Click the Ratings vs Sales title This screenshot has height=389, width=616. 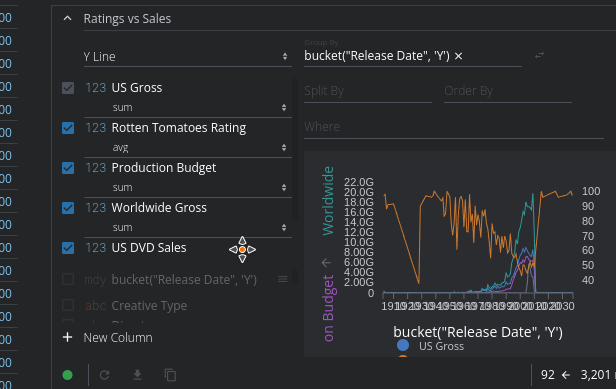click(x=127, y=18)
